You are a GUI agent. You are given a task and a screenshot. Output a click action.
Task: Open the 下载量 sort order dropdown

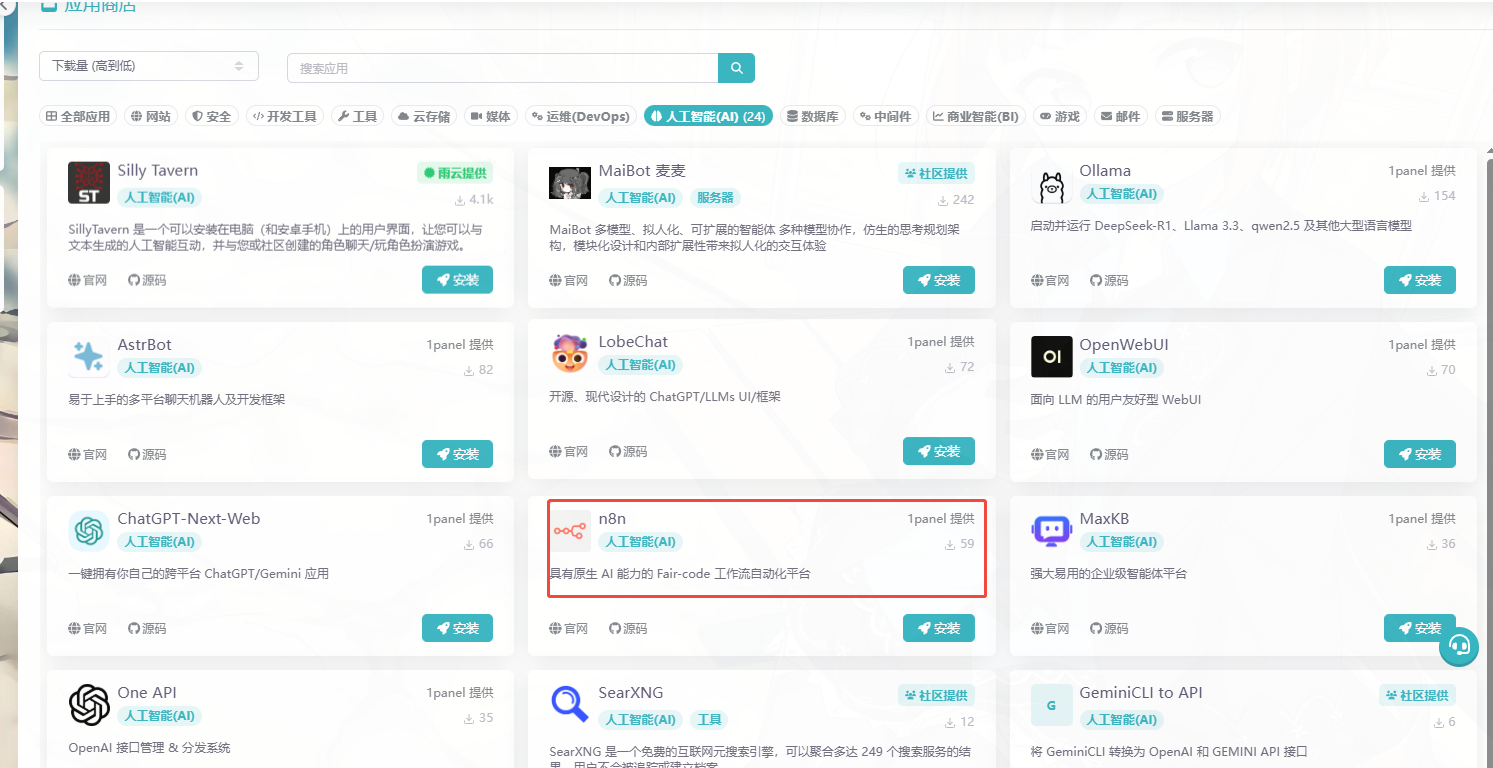tap(148, 66)
